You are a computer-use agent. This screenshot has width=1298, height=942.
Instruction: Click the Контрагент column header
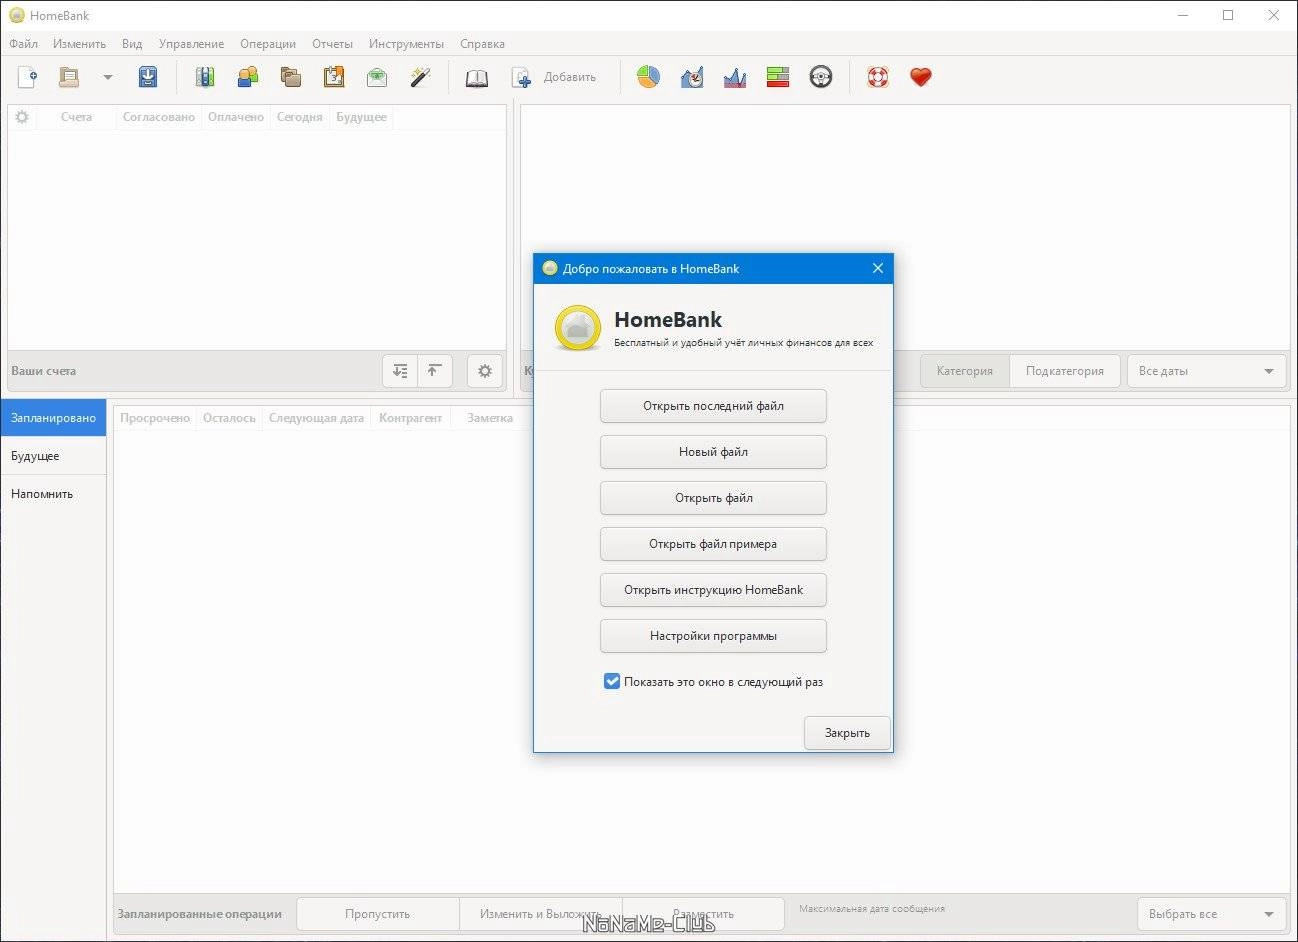[x=410, y=418]
